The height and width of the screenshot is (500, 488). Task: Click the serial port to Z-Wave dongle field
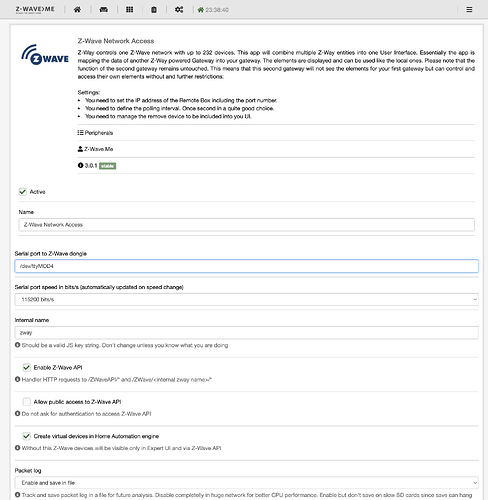(x=246, y=266)
